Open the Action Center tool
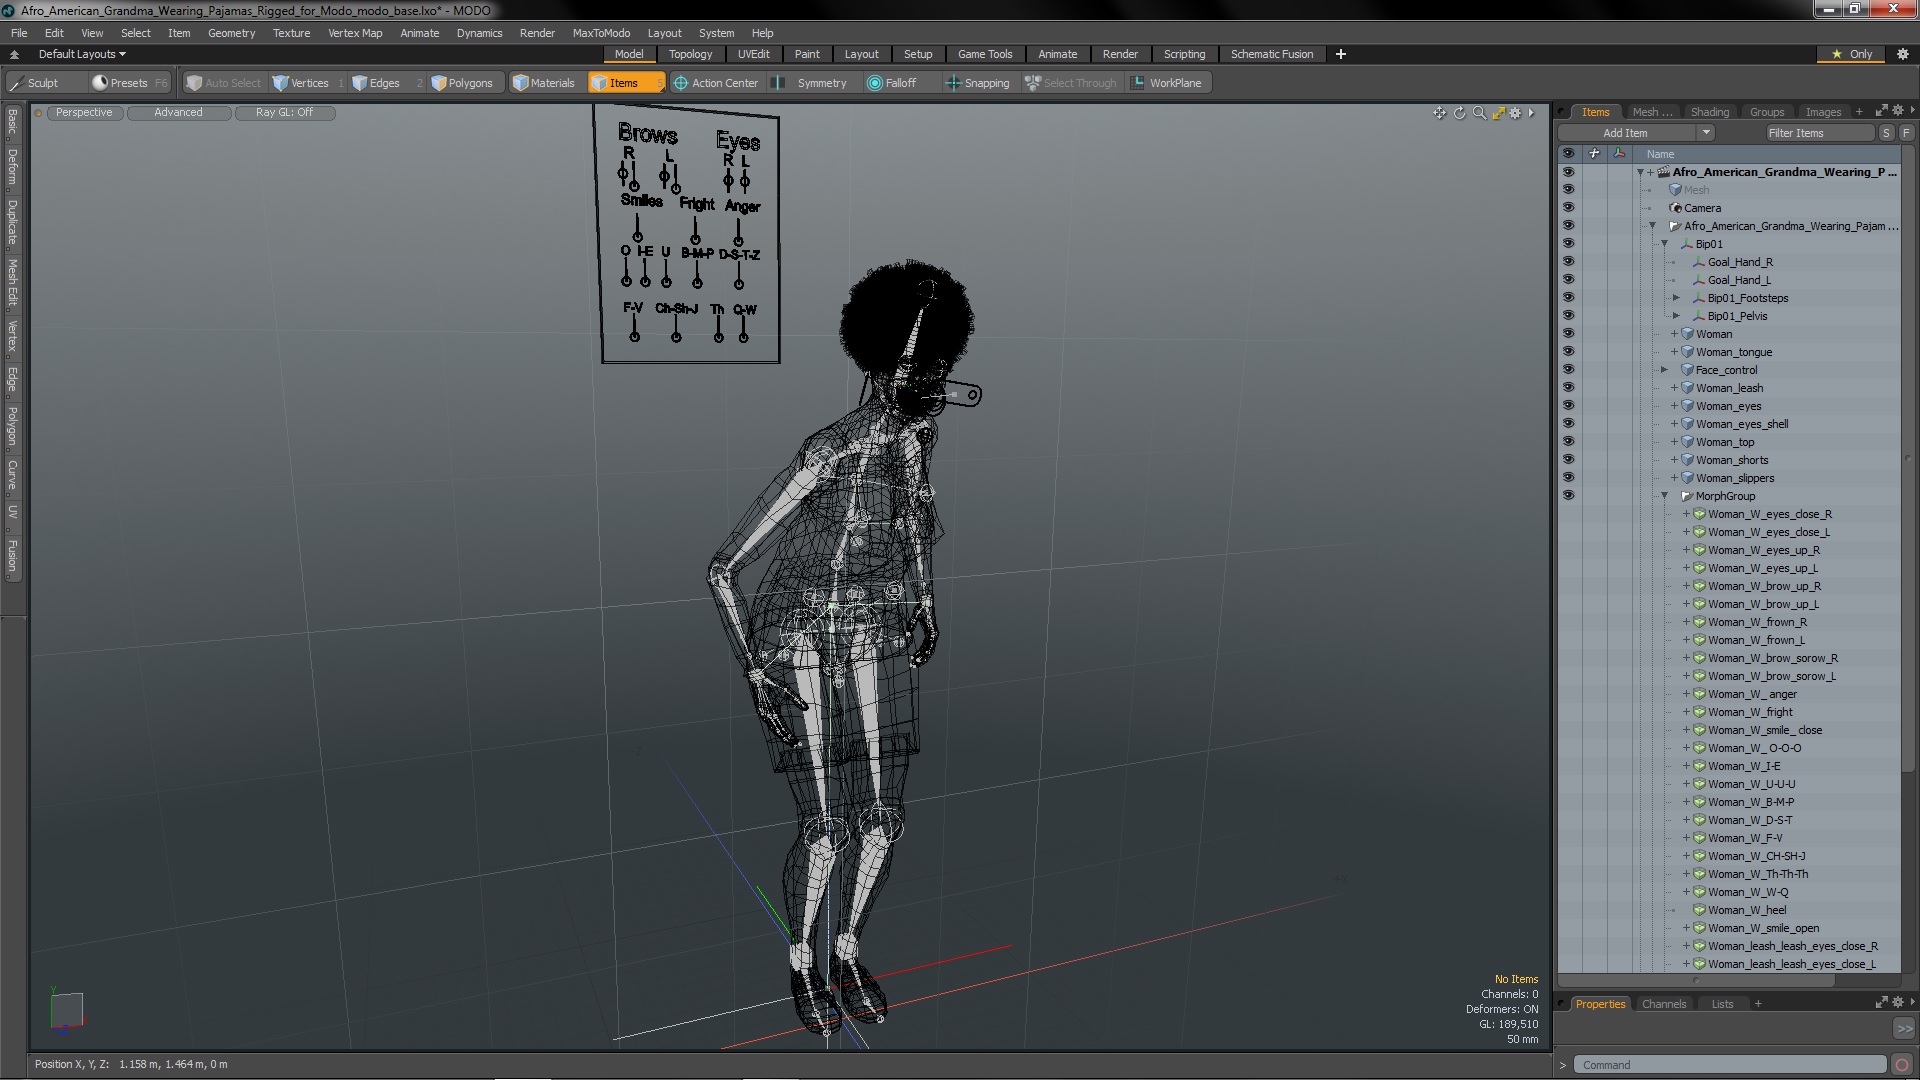Image resolution: width=1920 pixels, height=1080 pixels. 715,83
